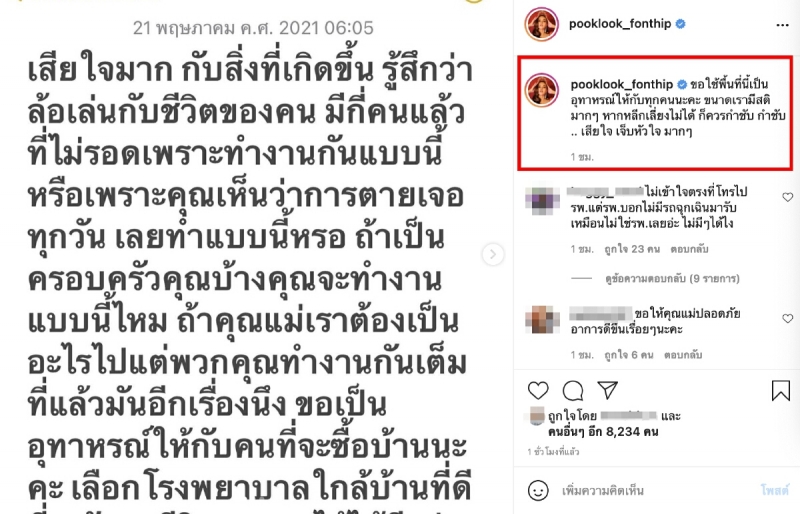Reply to second comment ตอบกลับ
This screenshot has width=800, height=514.
point(683,355)
